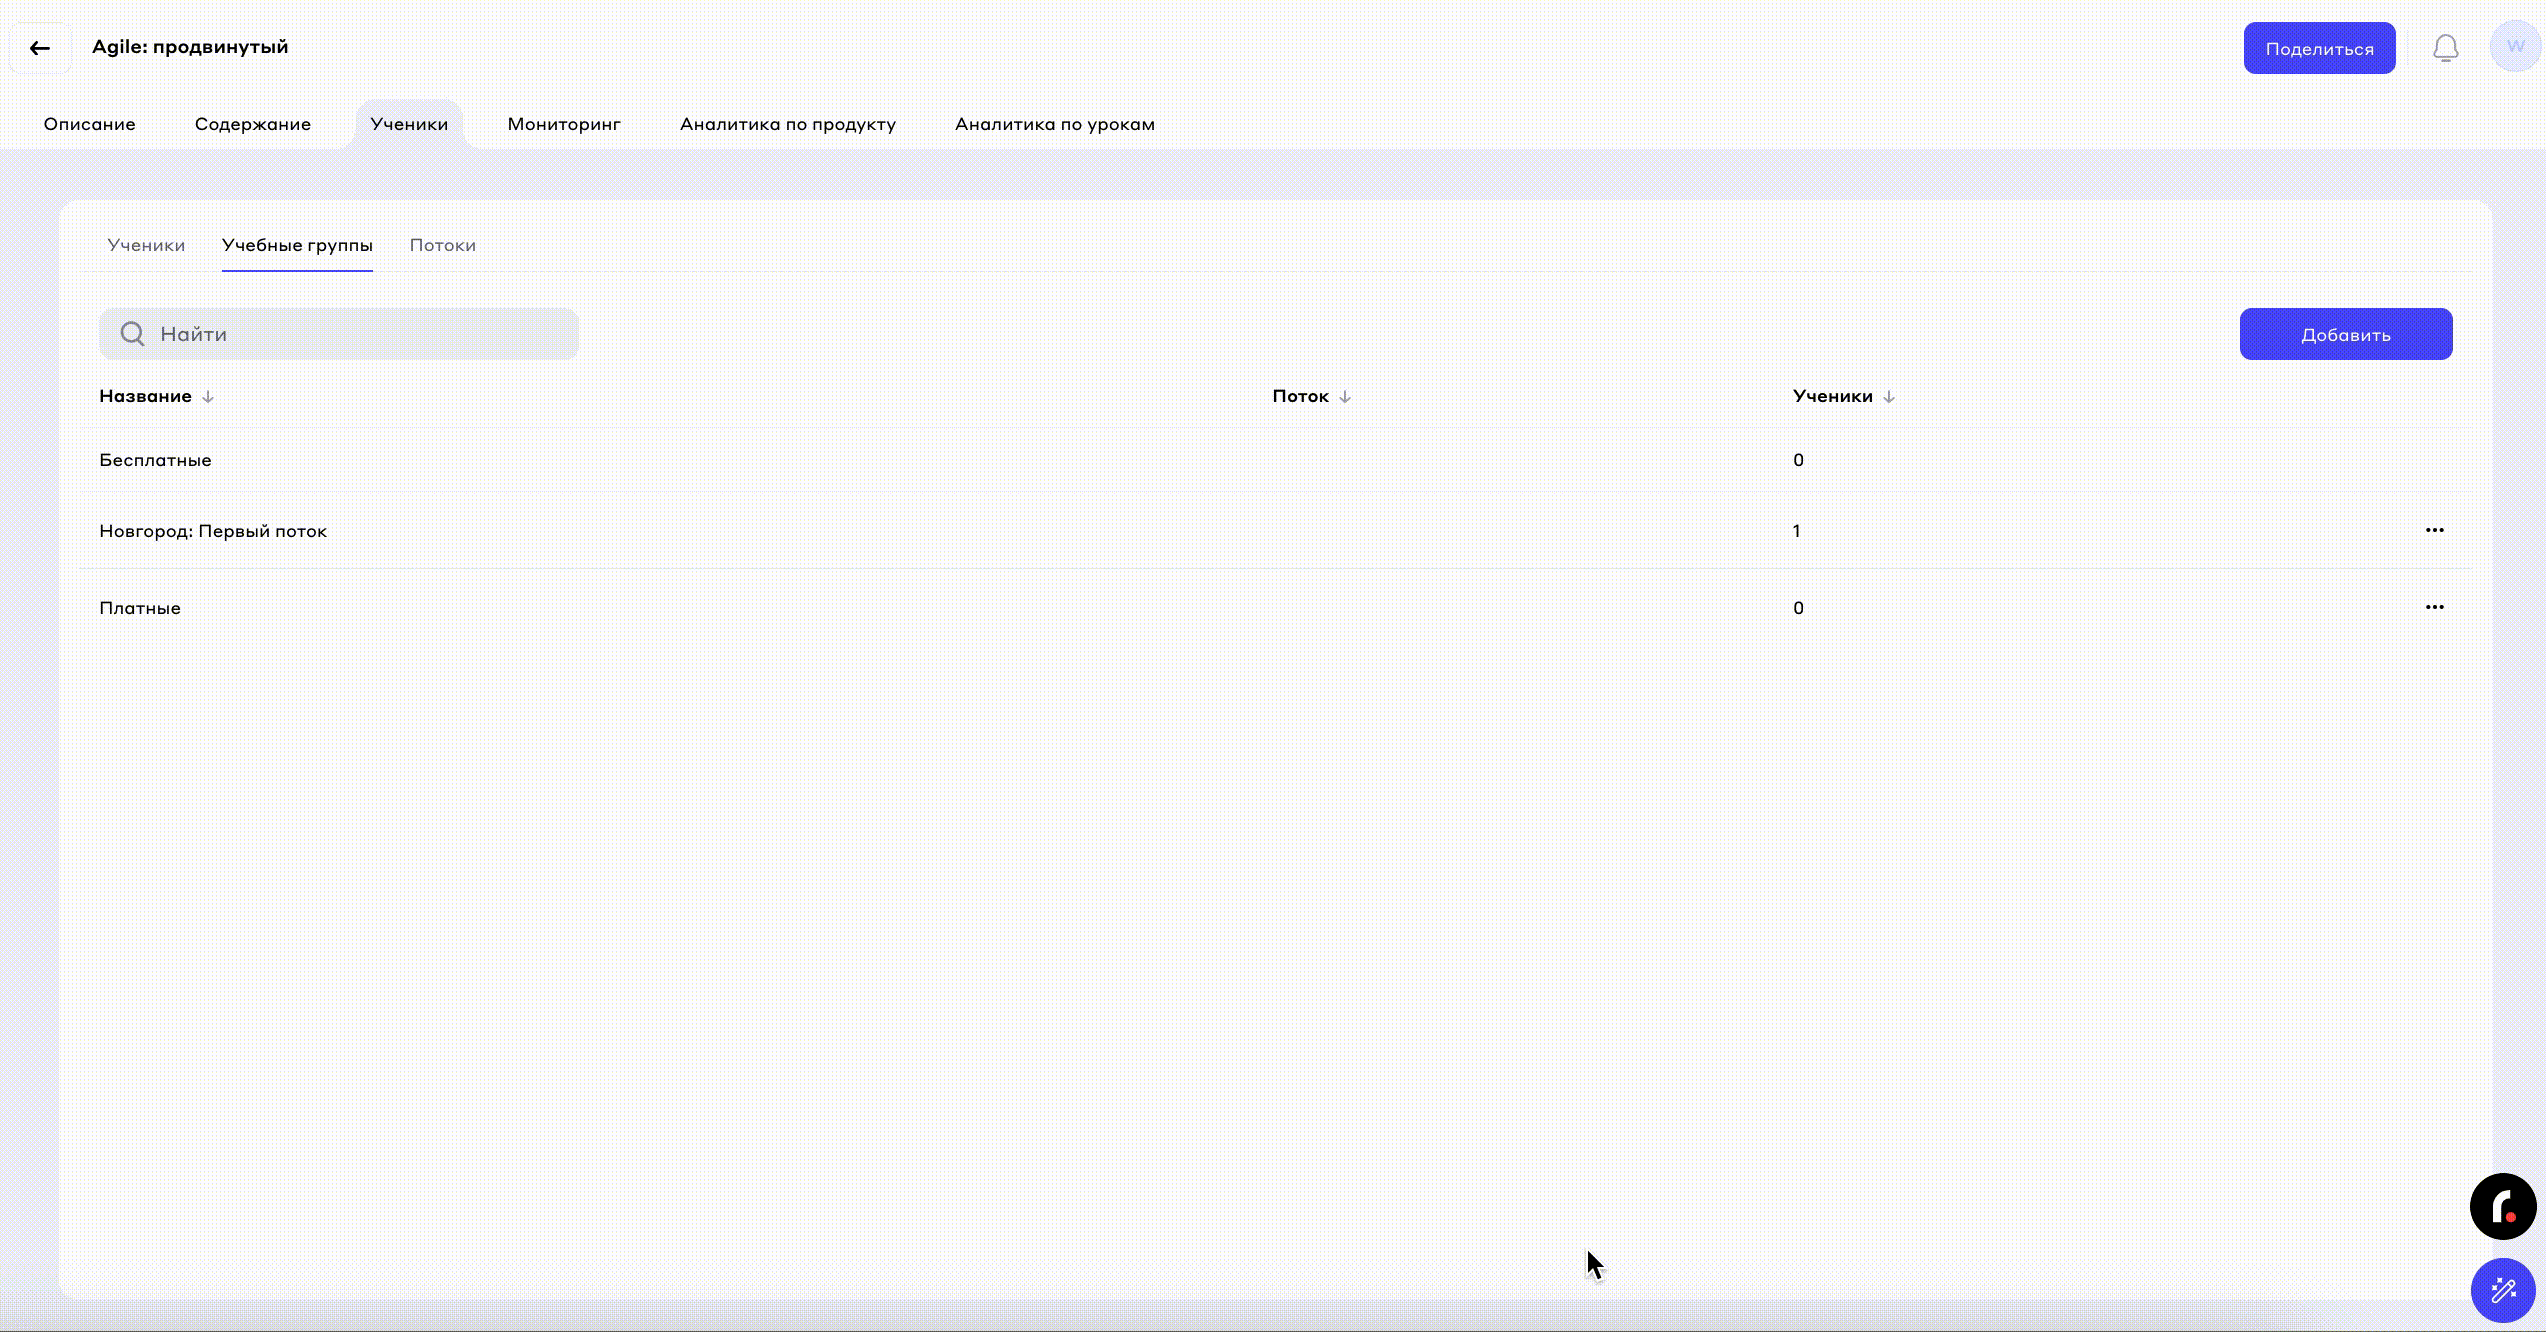Open notifications bell icon
The image size is (2546, 1332).
click(x=2445, y=48)
